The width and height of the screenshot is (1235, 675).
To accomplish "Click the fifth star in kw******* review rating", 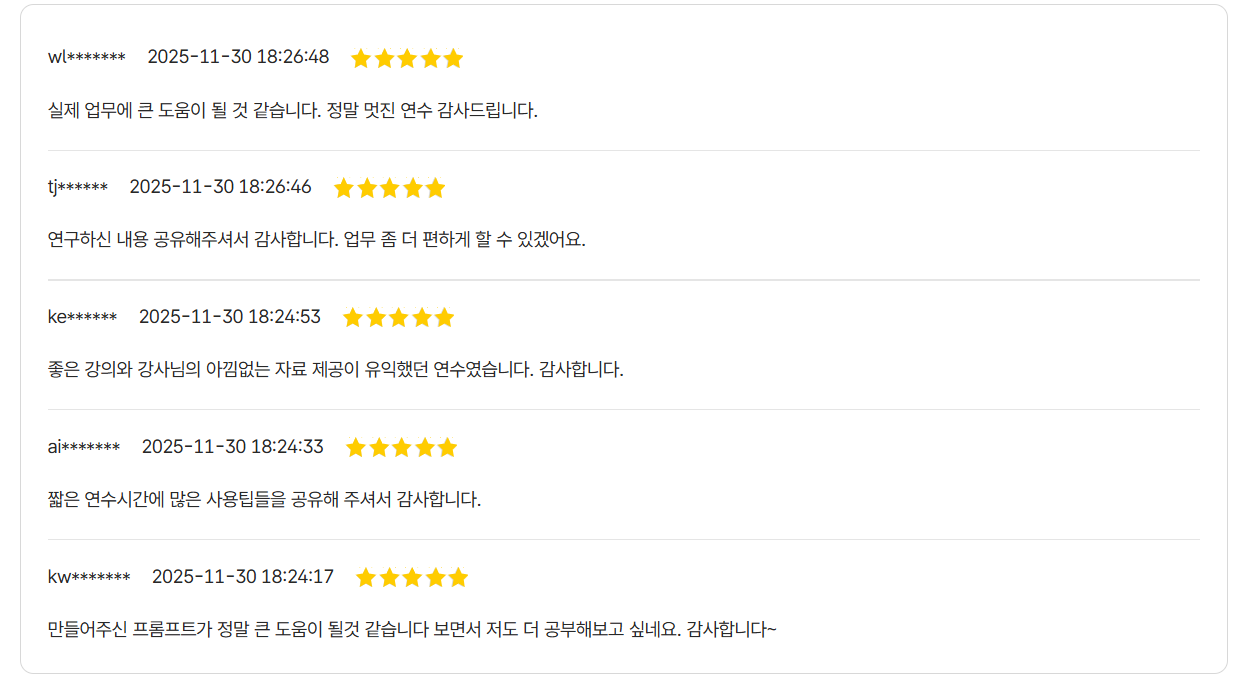I will (x=458, y=578).
